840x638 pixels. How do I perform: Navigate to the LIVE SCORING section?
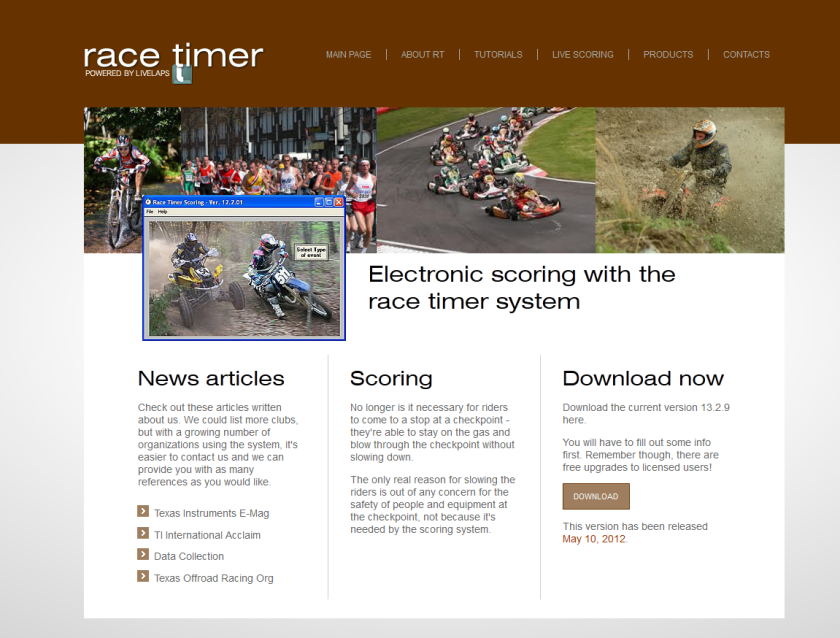(x=583, y=55)
